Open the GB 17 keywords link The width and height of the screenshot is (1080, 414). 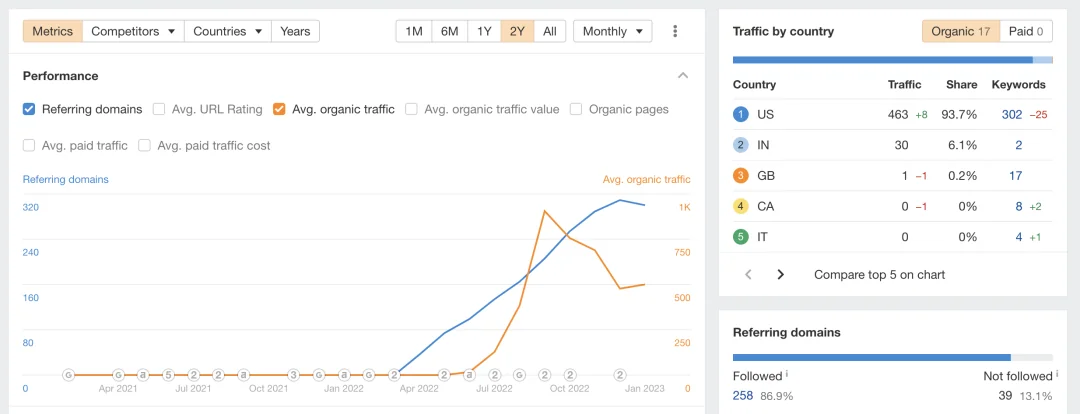click(1015, 176)
